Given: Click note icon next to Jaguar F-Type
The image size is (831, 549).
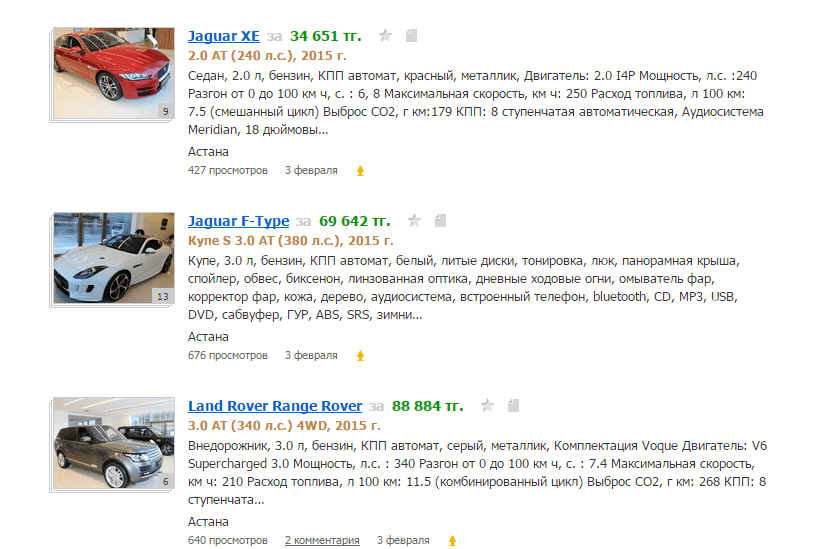Looking at the screenshot, I should pyautogui.click(x=440, y=220).
